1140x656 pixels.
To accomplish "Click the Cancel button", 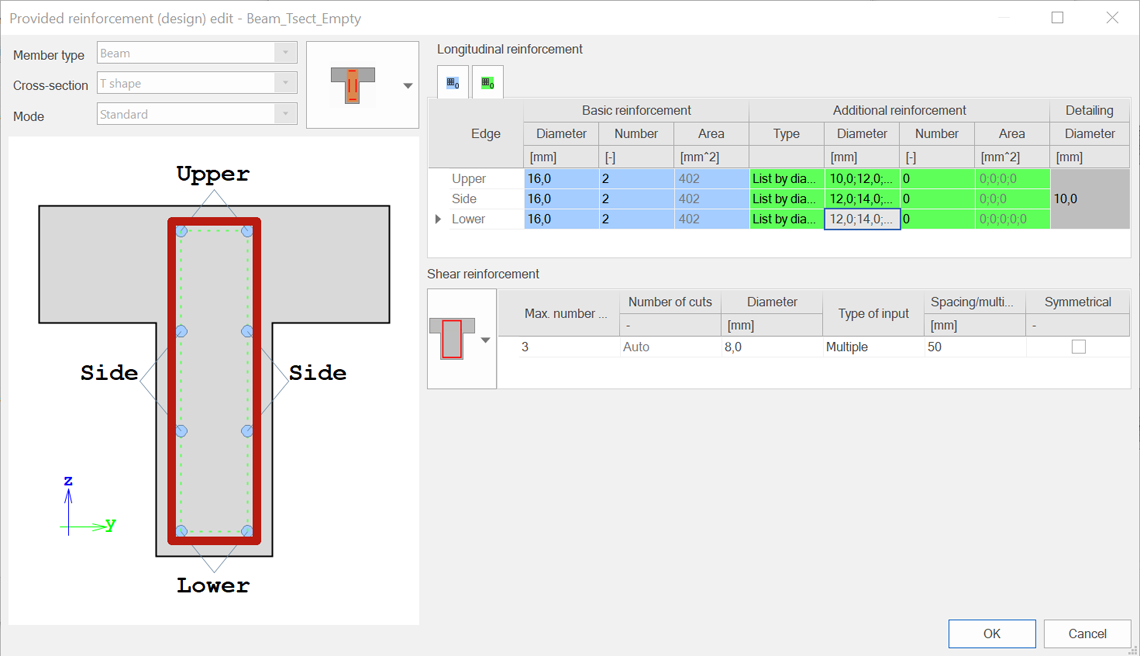I will (1088, 633).
